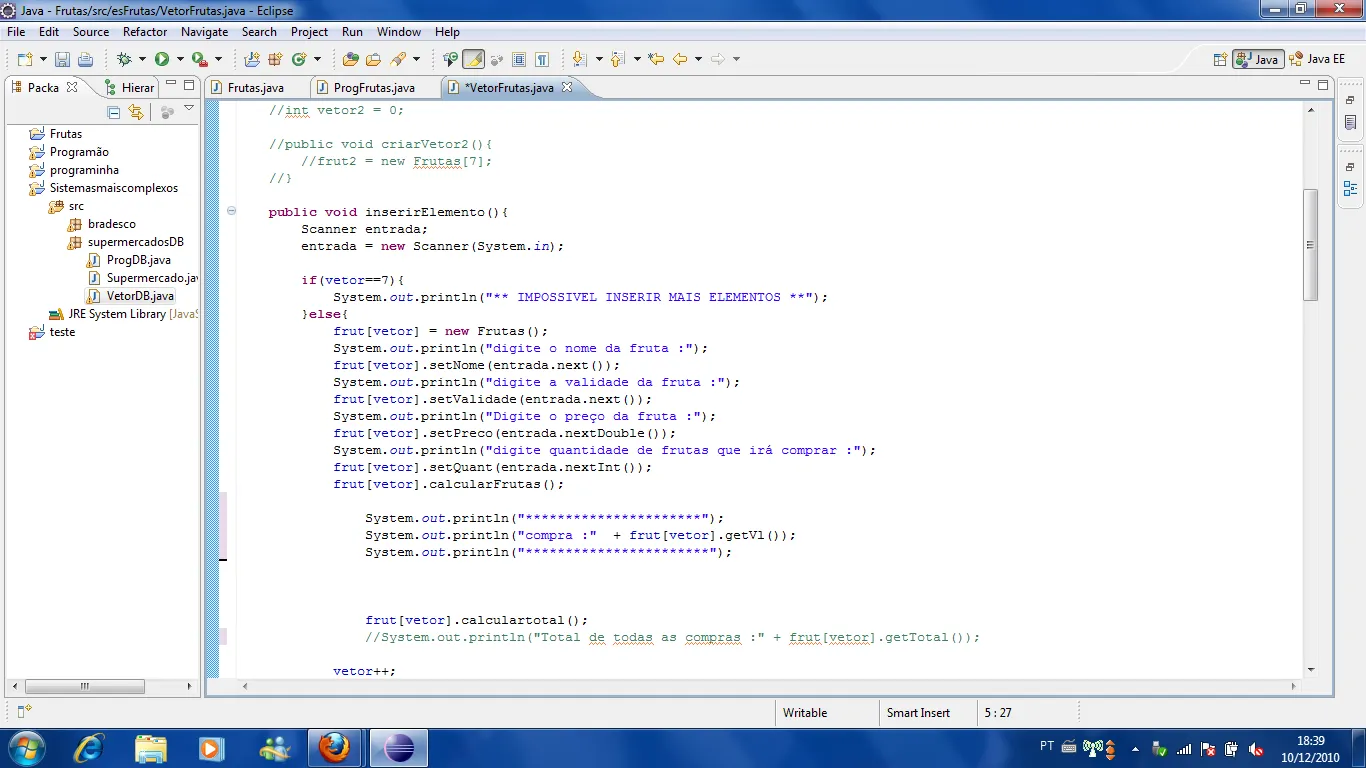Open the Project menu
This screenshot has height=768, width=1366.
click(309, 32)
